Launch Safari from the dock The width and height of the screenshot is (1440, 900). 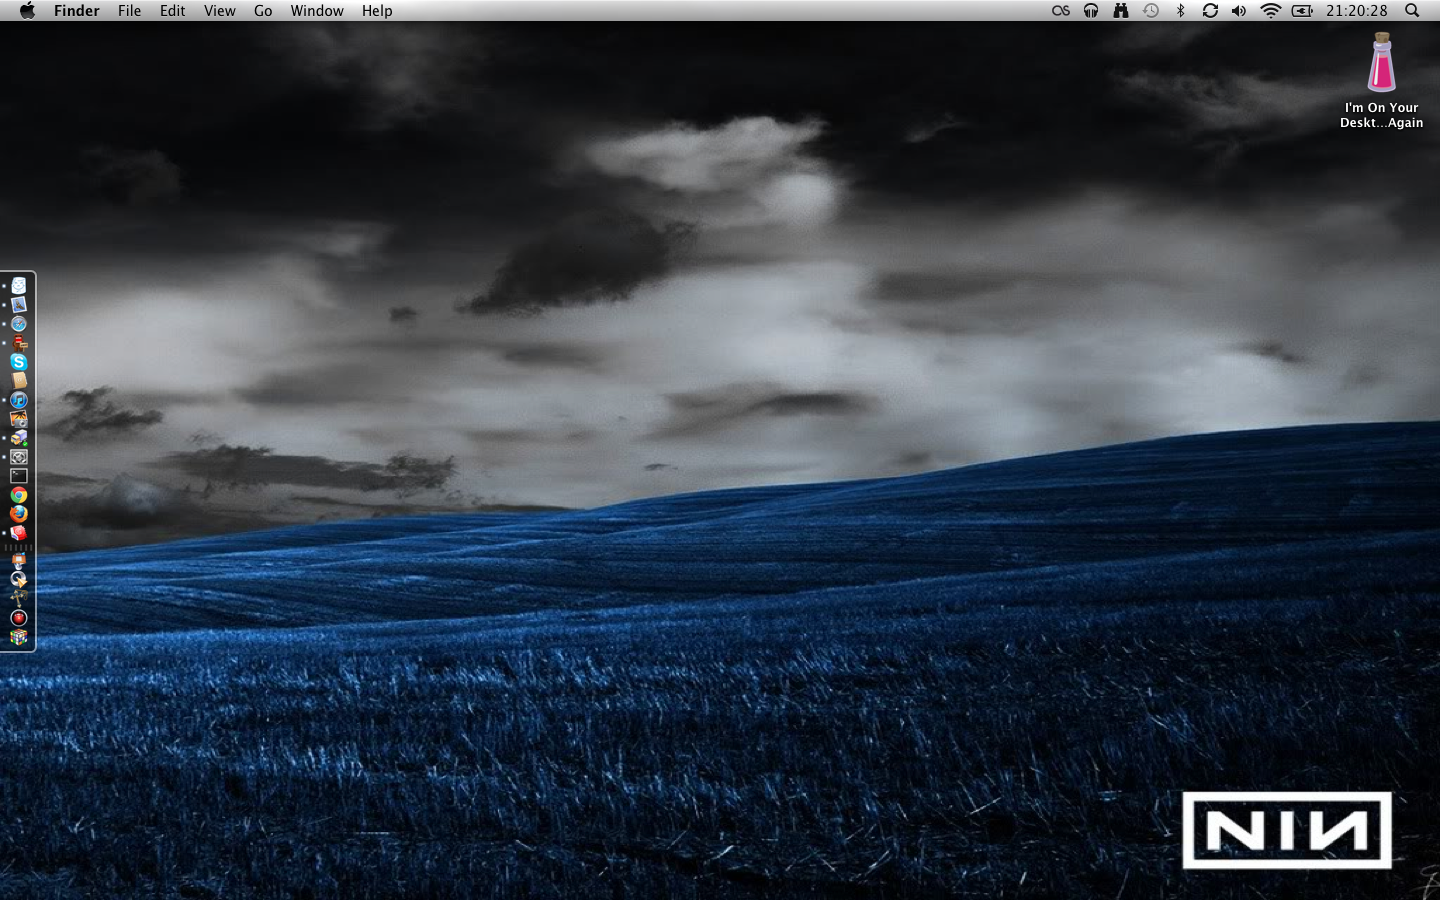point(18,324)
